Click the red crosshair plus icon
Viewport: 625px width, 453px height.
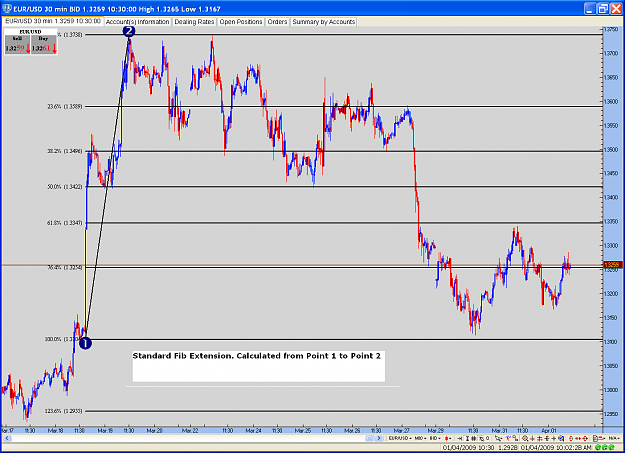pyautogui.click(x=532, y=438)
